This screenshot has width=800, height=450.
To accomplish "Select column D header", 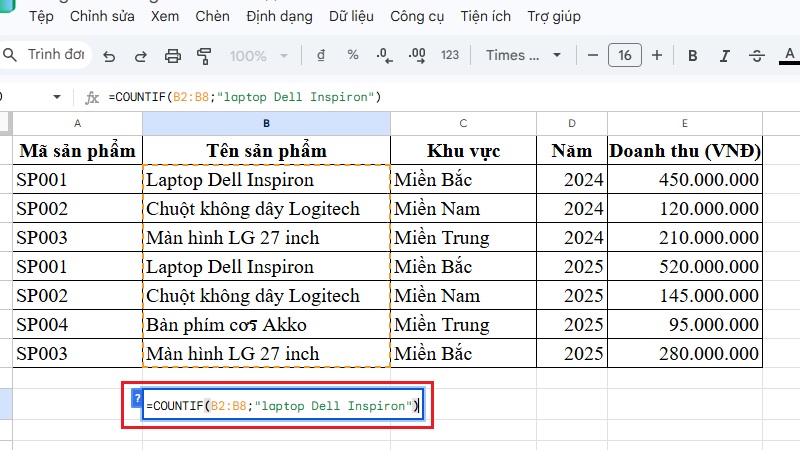I will pyautogui.click(x=572, y=123).
